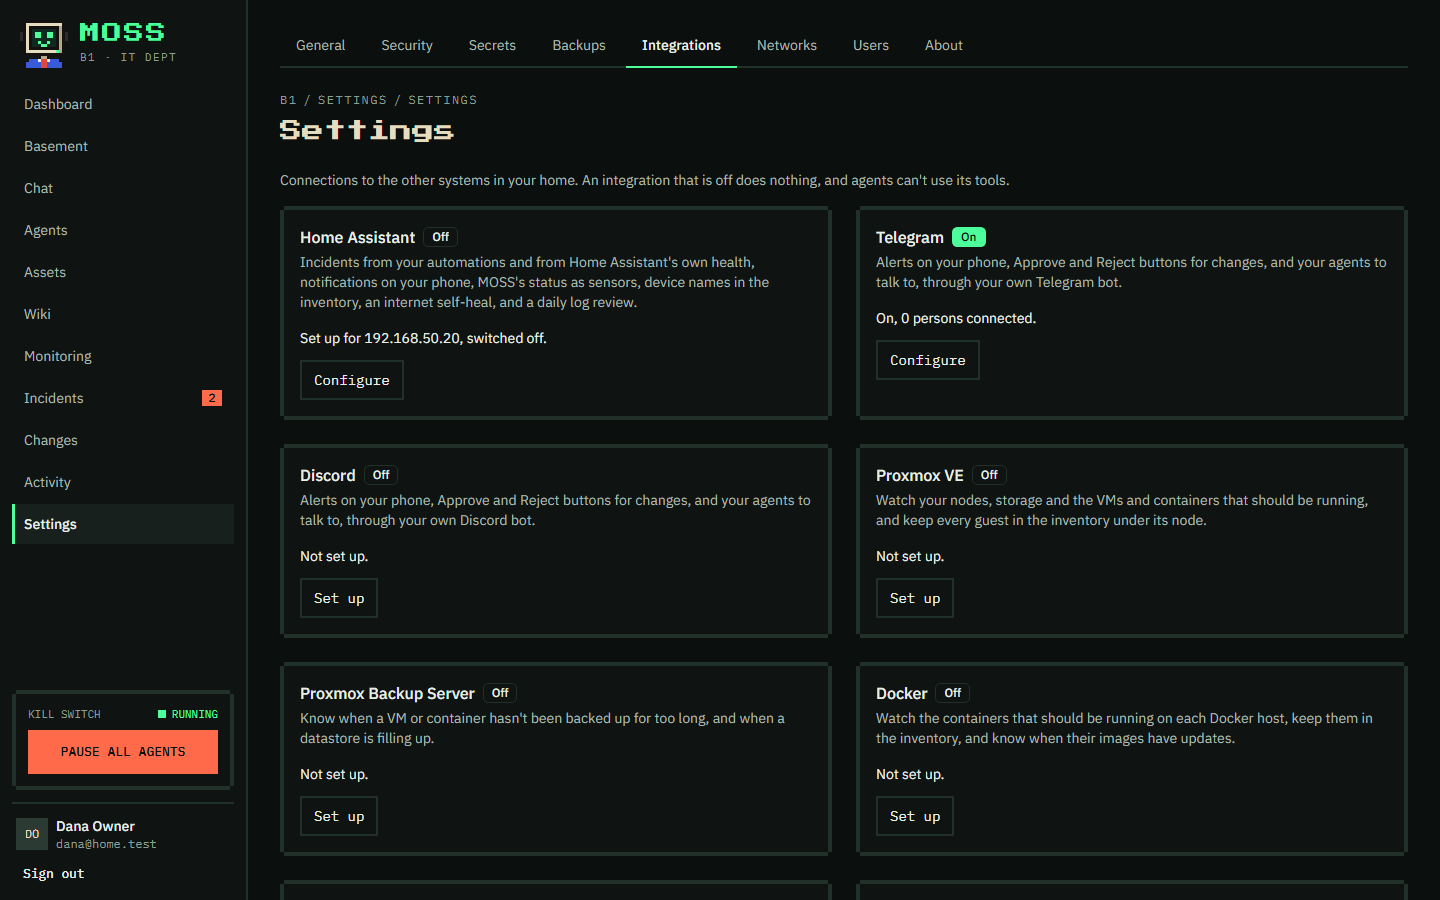Click the dana@home.test email text
Screen dimensions: 1440x900
pos(106,844)
